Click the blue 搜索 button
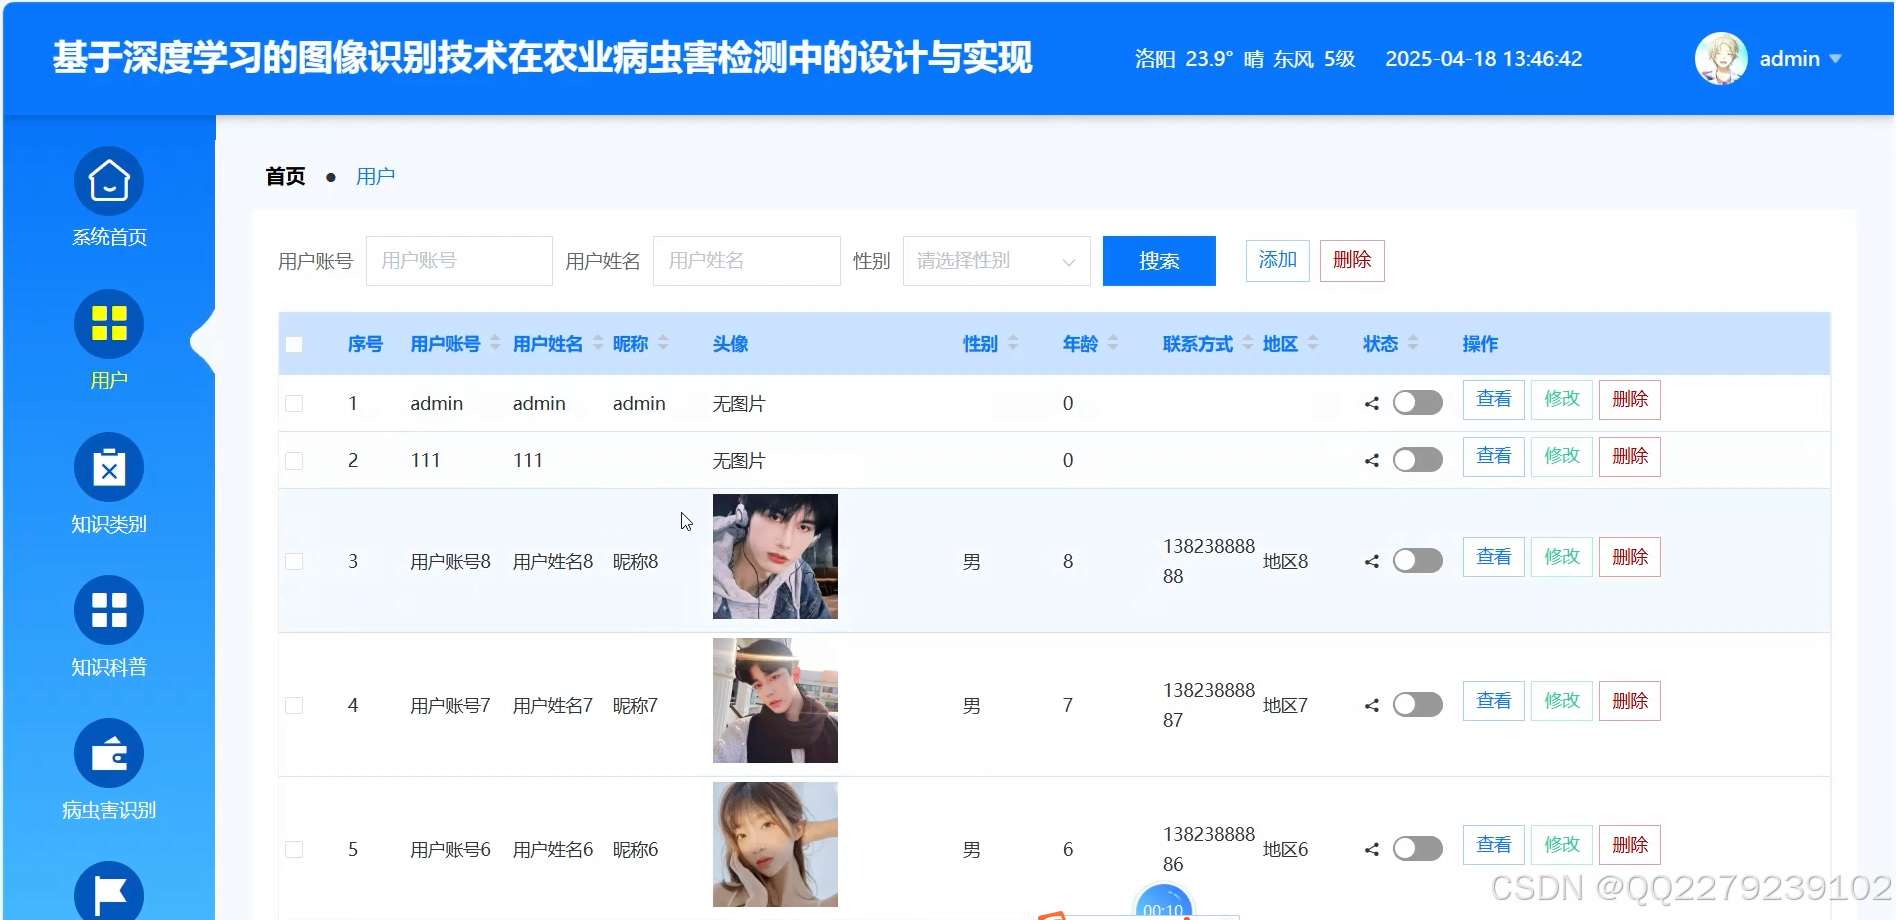 1159,261
